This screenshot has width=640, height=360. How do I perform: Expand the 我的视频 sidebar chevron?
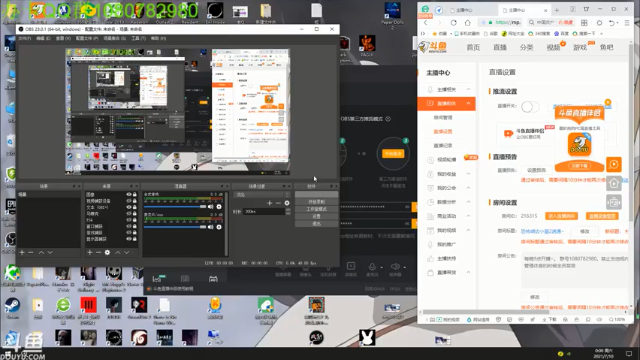pyautogui.click(x=468, y=230)
